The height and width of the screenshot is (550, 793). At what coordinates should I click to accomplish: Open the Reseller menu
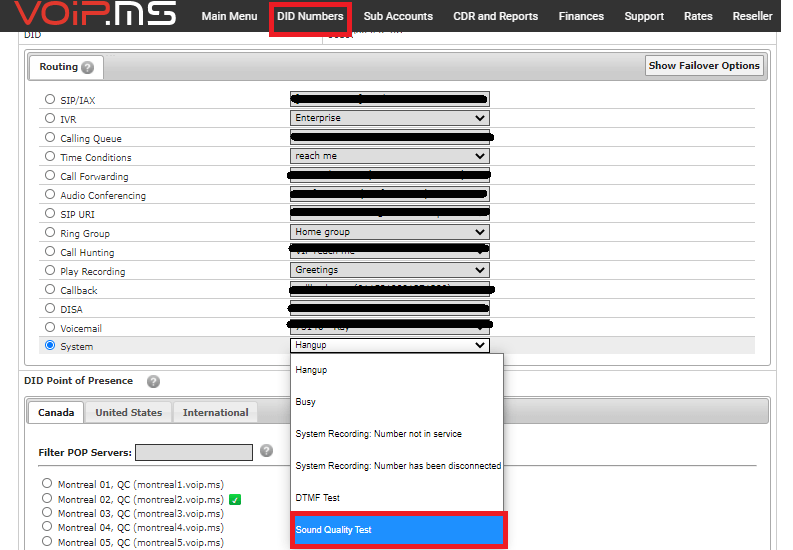[x=753, y=16]
